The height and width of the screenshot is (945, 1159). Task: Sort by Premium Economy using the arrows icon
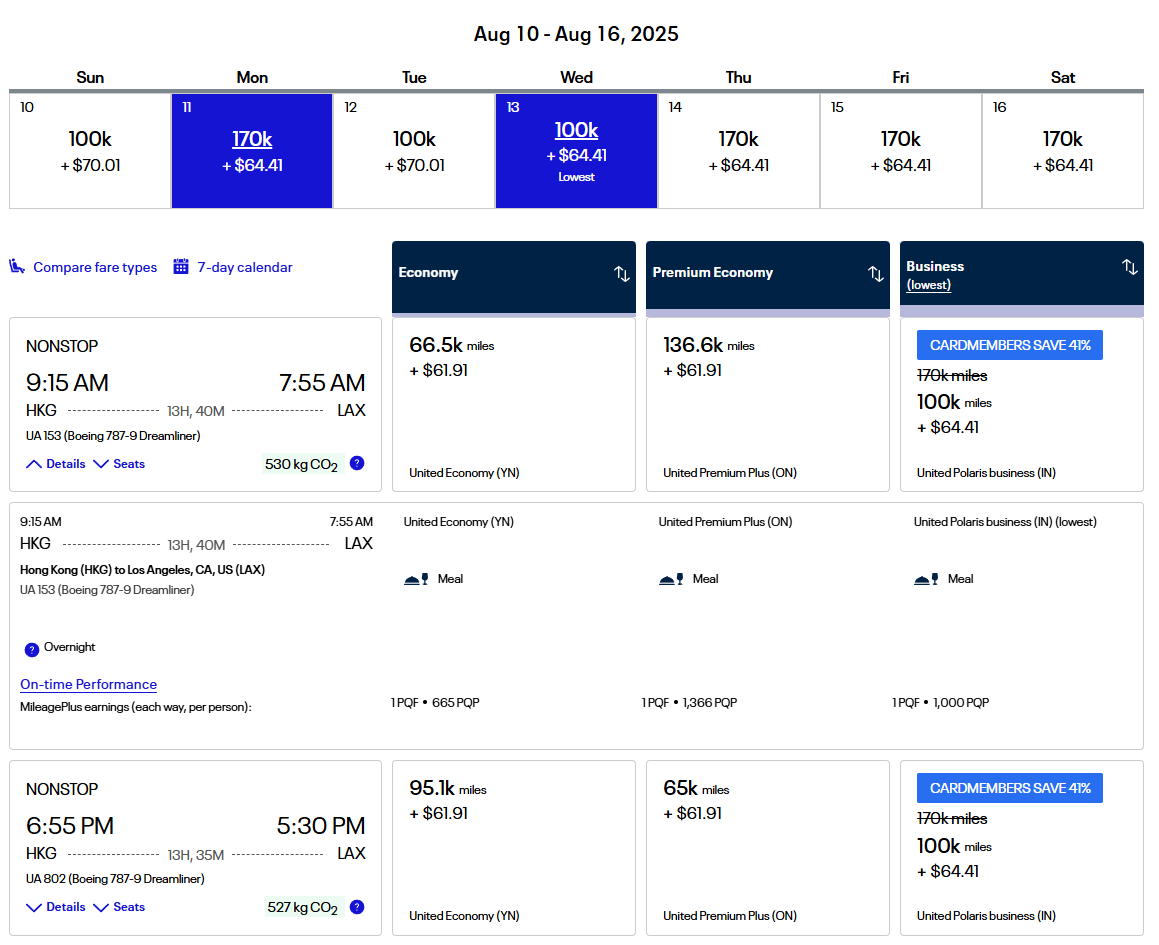(876, 274)
